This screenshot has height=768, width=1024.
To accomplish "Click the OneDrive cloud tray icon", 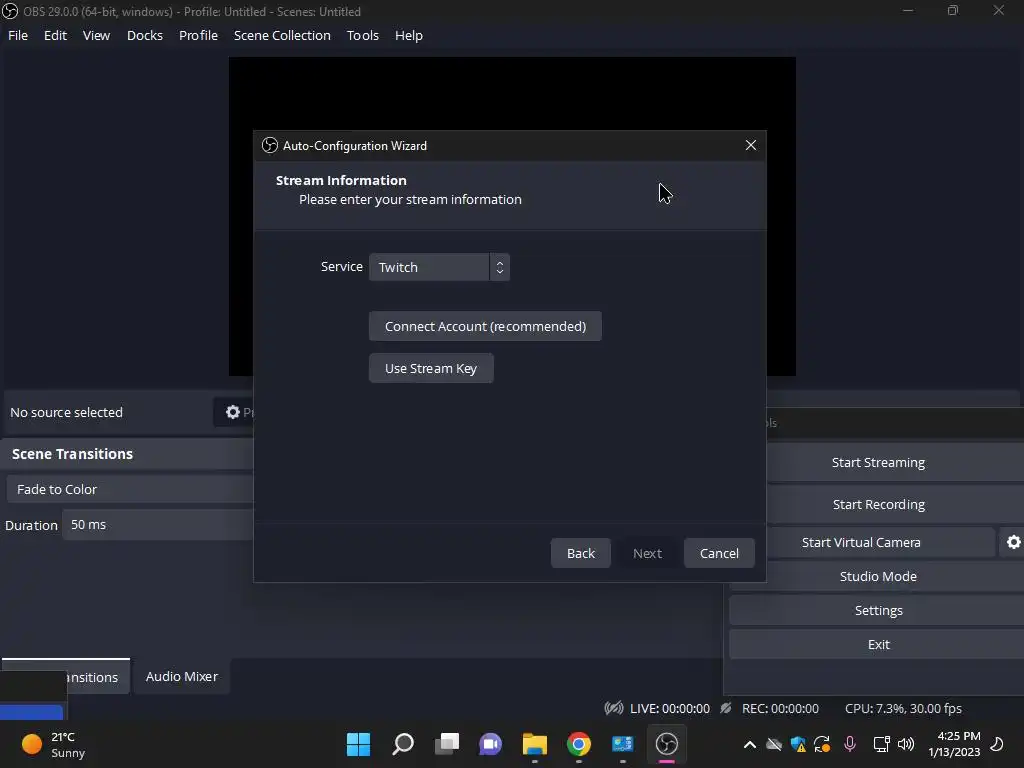I will (774, 744).
